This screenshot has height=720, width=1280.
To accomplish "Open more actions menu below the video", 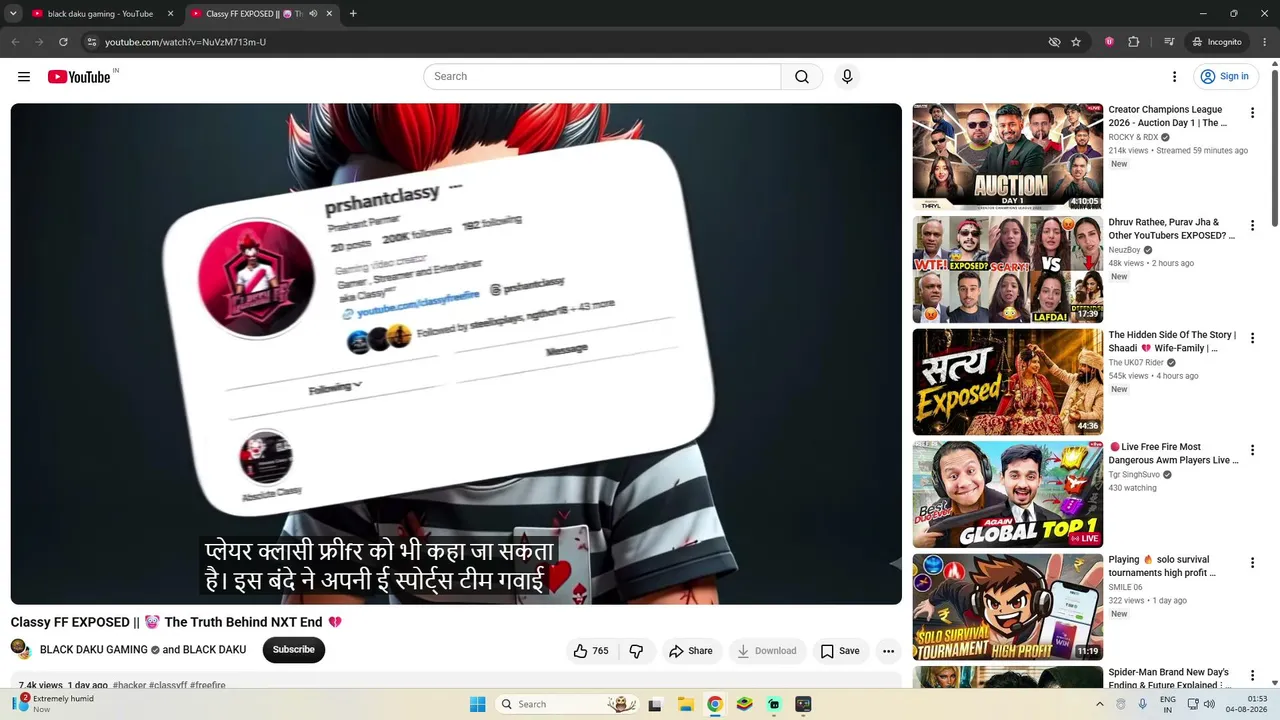I will point(888,651).
